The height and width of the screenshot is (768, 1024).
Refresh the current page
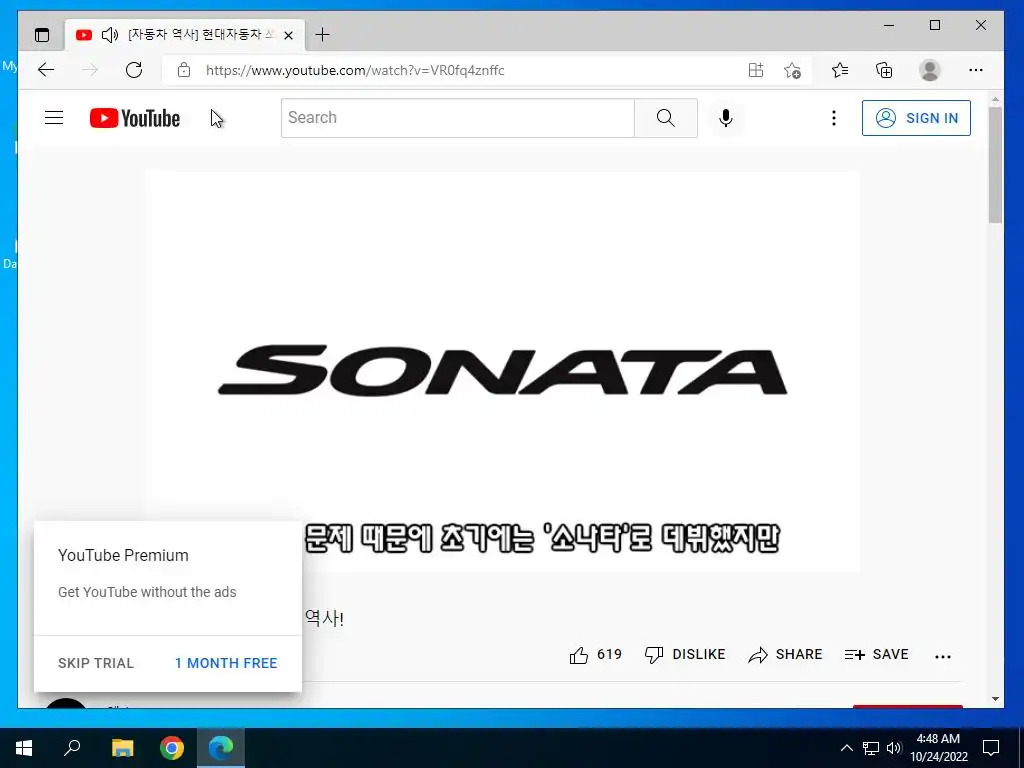click(134, 70)
